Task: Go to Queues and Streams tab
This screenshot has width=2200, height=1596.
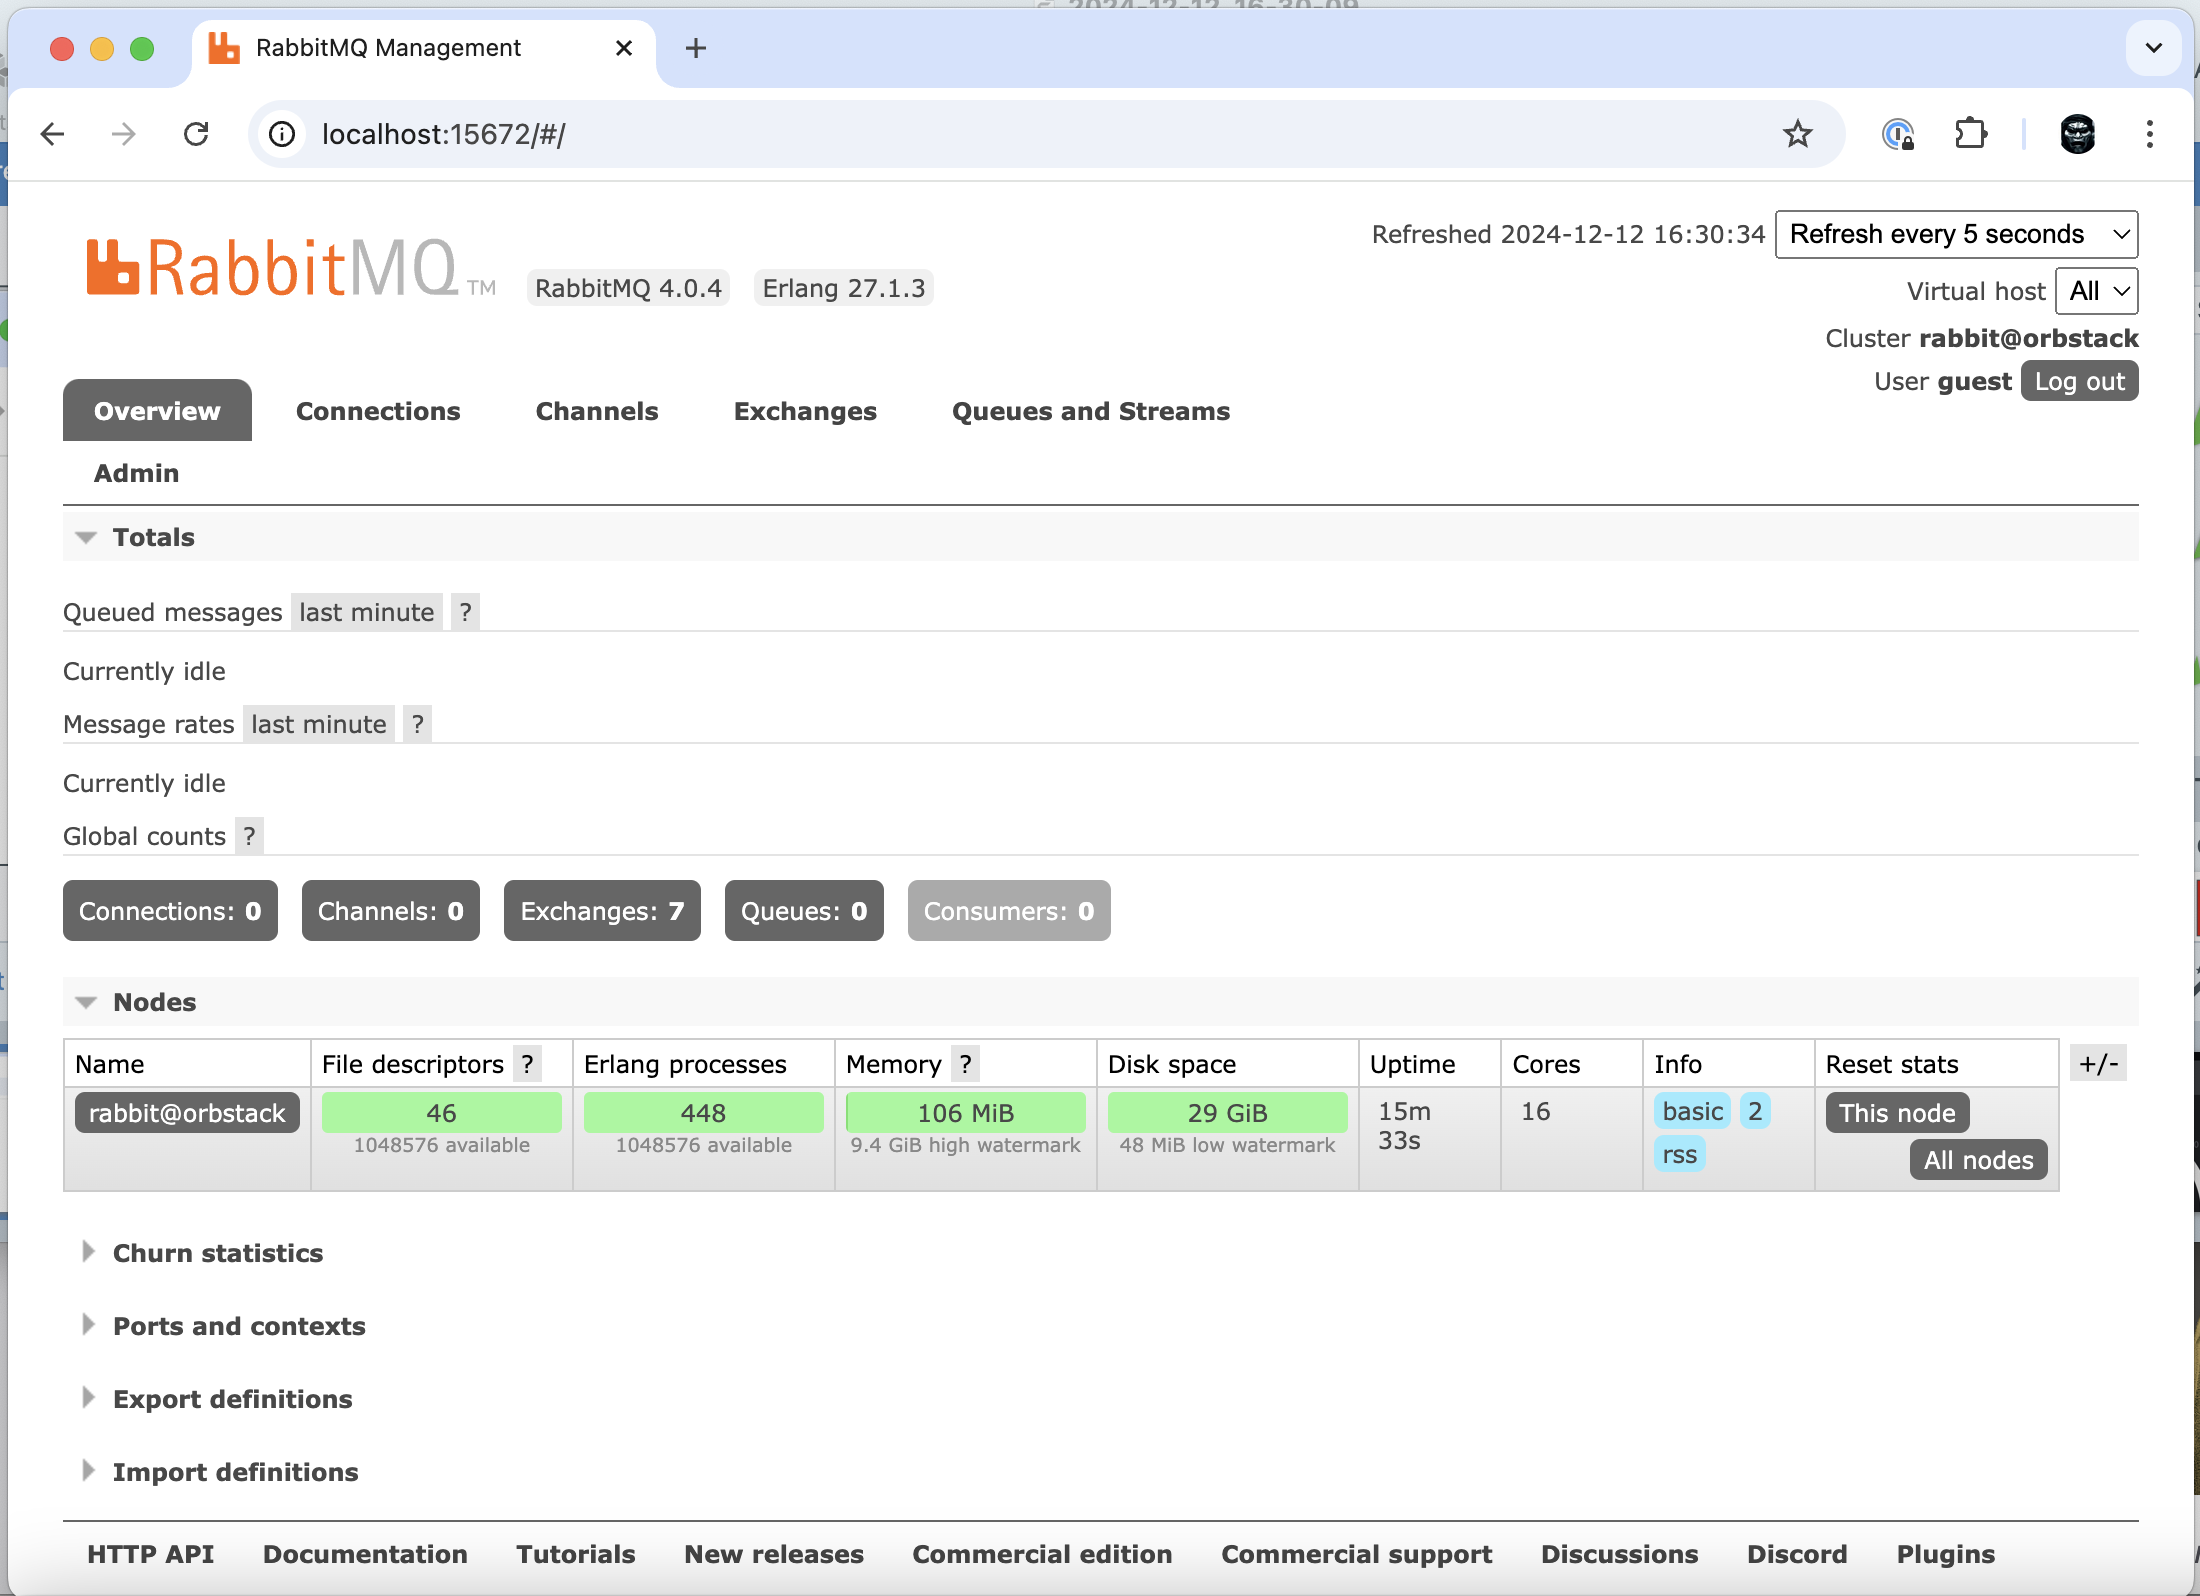Action: 1090,411
